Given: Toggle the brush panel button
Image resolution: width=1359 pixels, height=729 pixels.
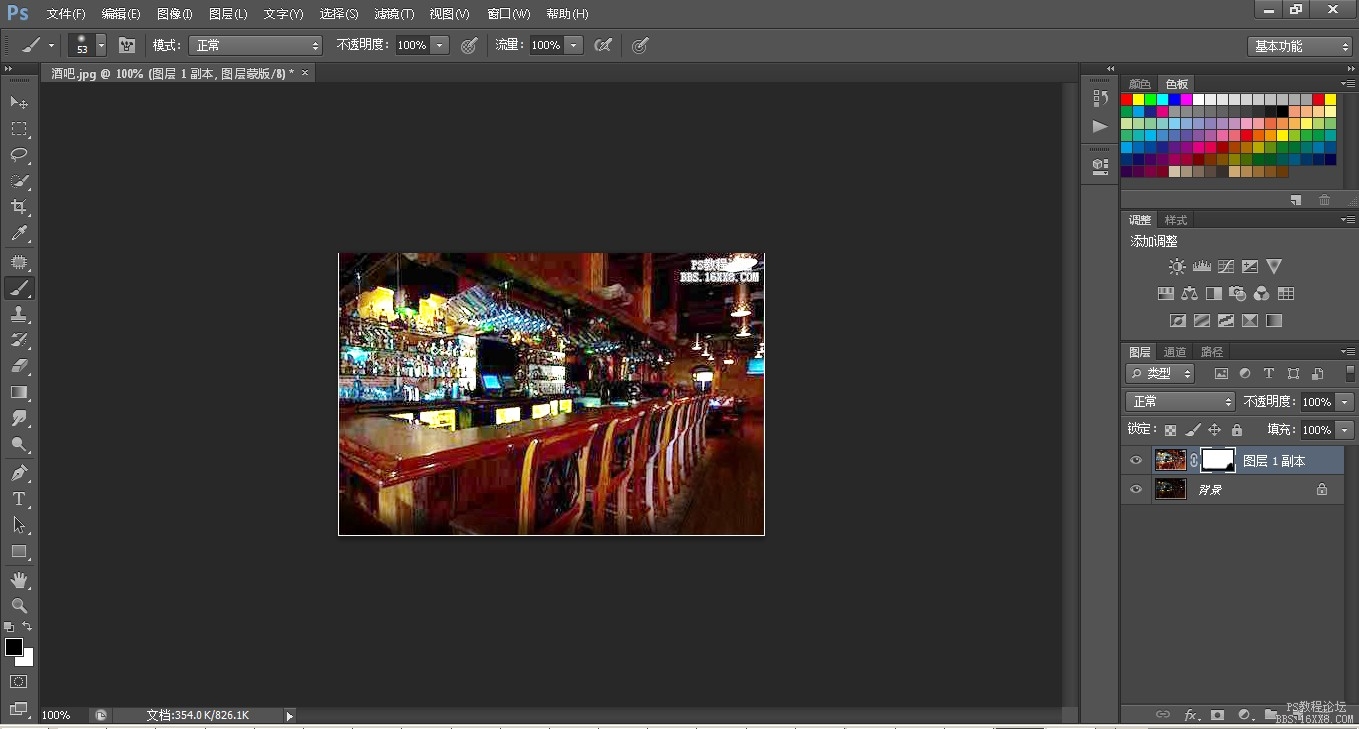Looking at the screenshot, I should (x=127, y=45).
